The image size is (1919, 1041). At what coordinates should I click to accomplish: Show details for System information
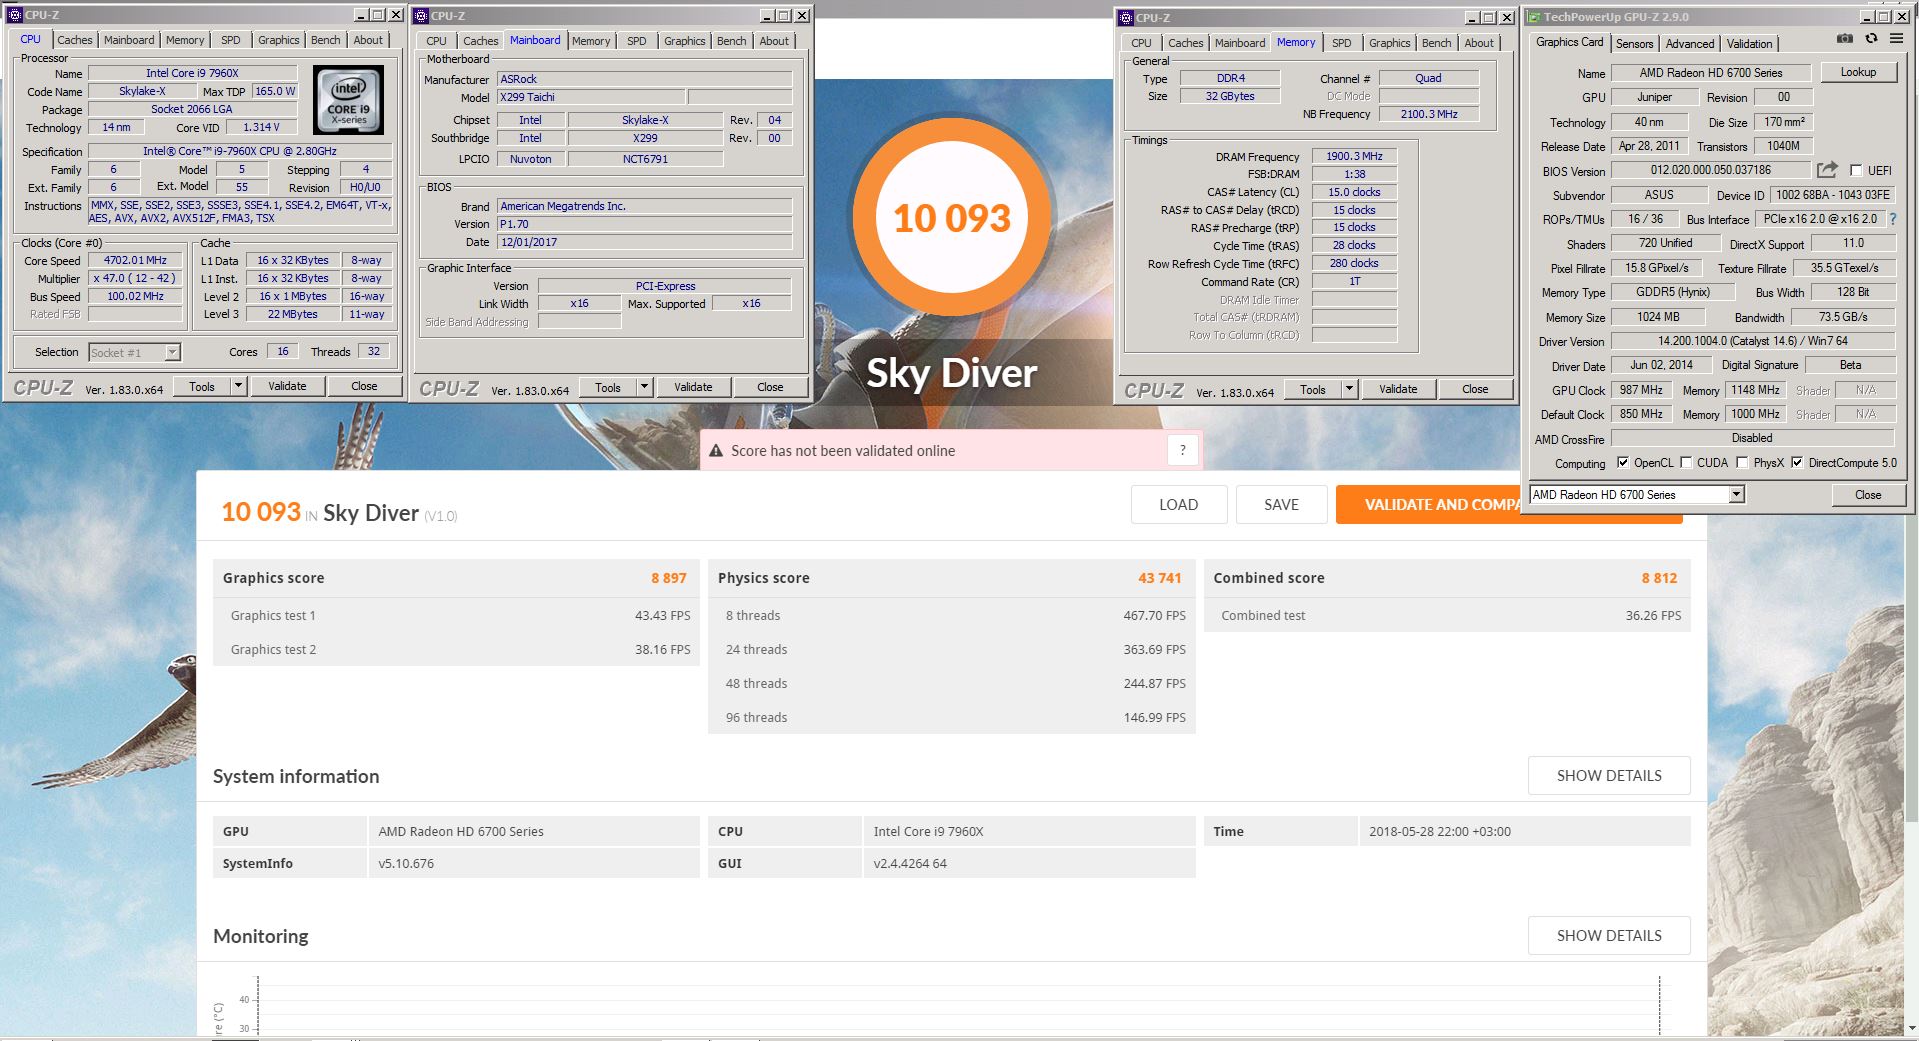point(1608,776)
